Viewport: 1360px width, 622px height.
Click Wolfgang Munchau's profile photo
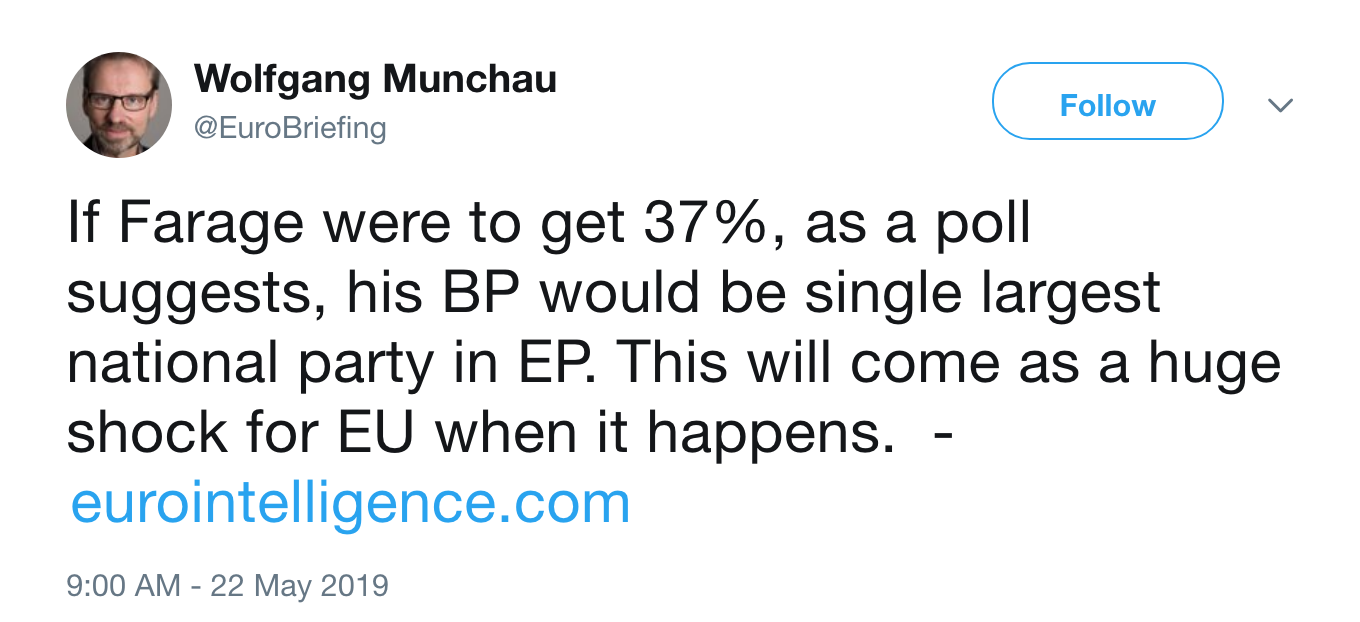coord(119,105)
